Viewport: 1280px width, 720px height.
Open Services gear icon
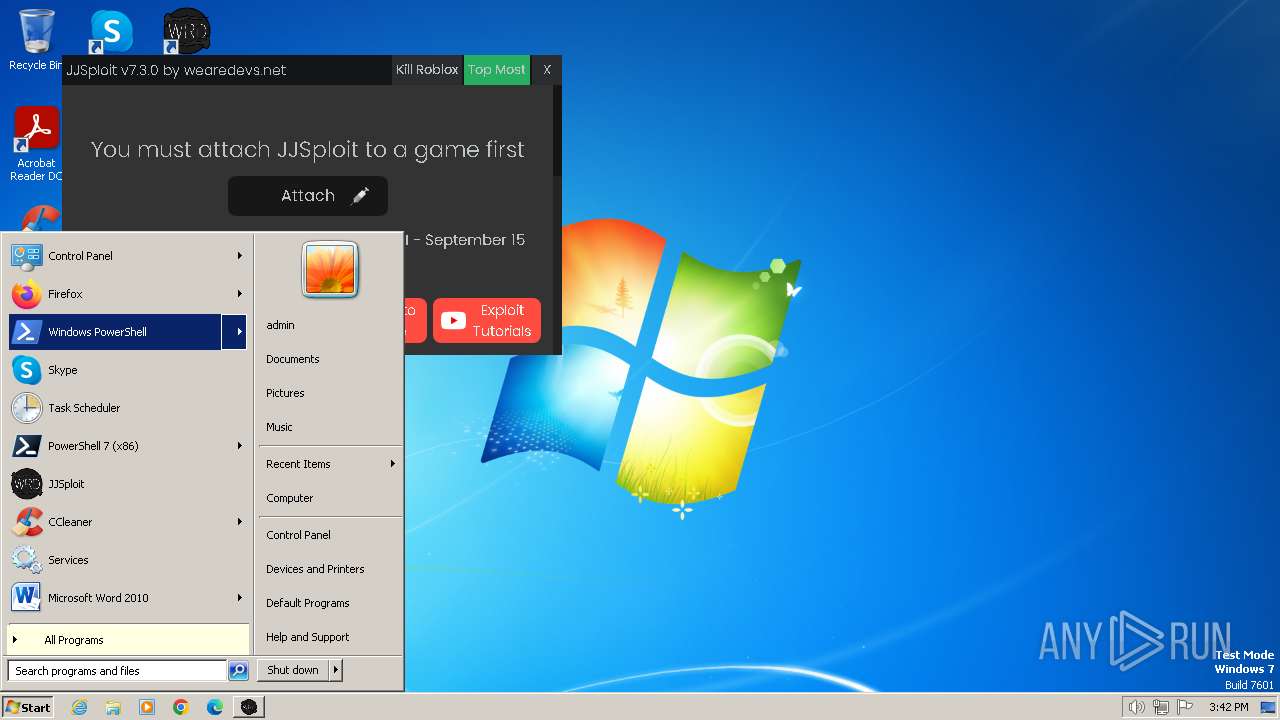[26, 560]
